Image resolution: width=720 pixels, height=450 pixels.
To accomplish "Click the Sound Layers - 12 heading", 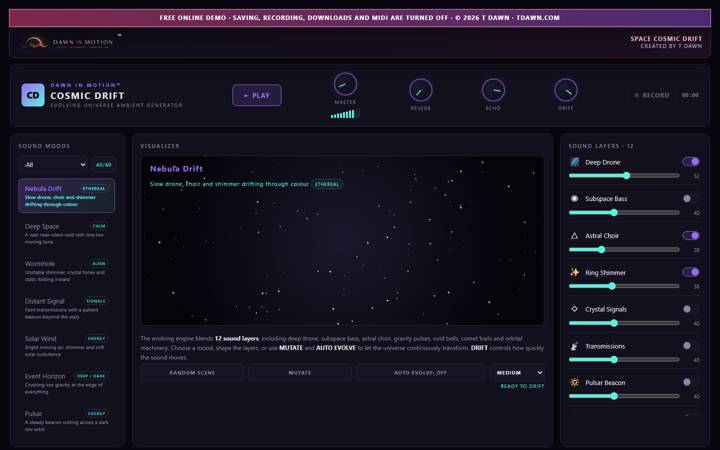I will 601,146.
